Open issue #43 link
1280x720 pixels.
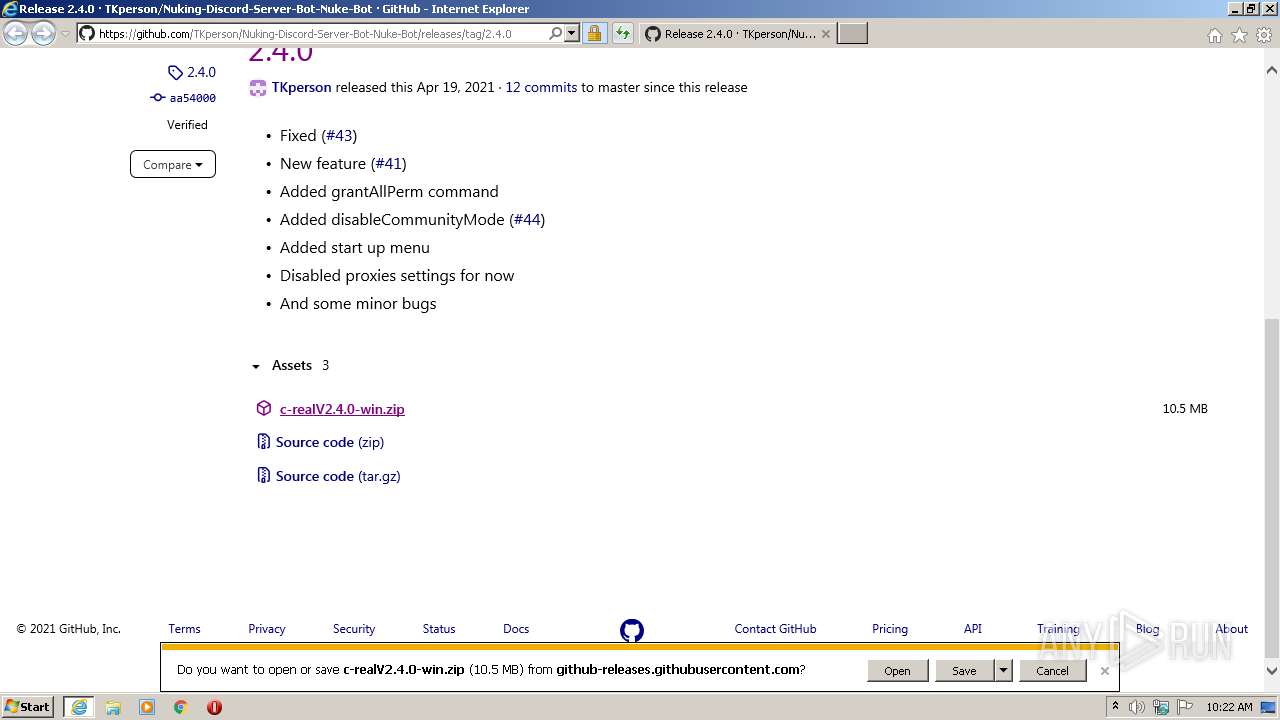coord(339,135)
